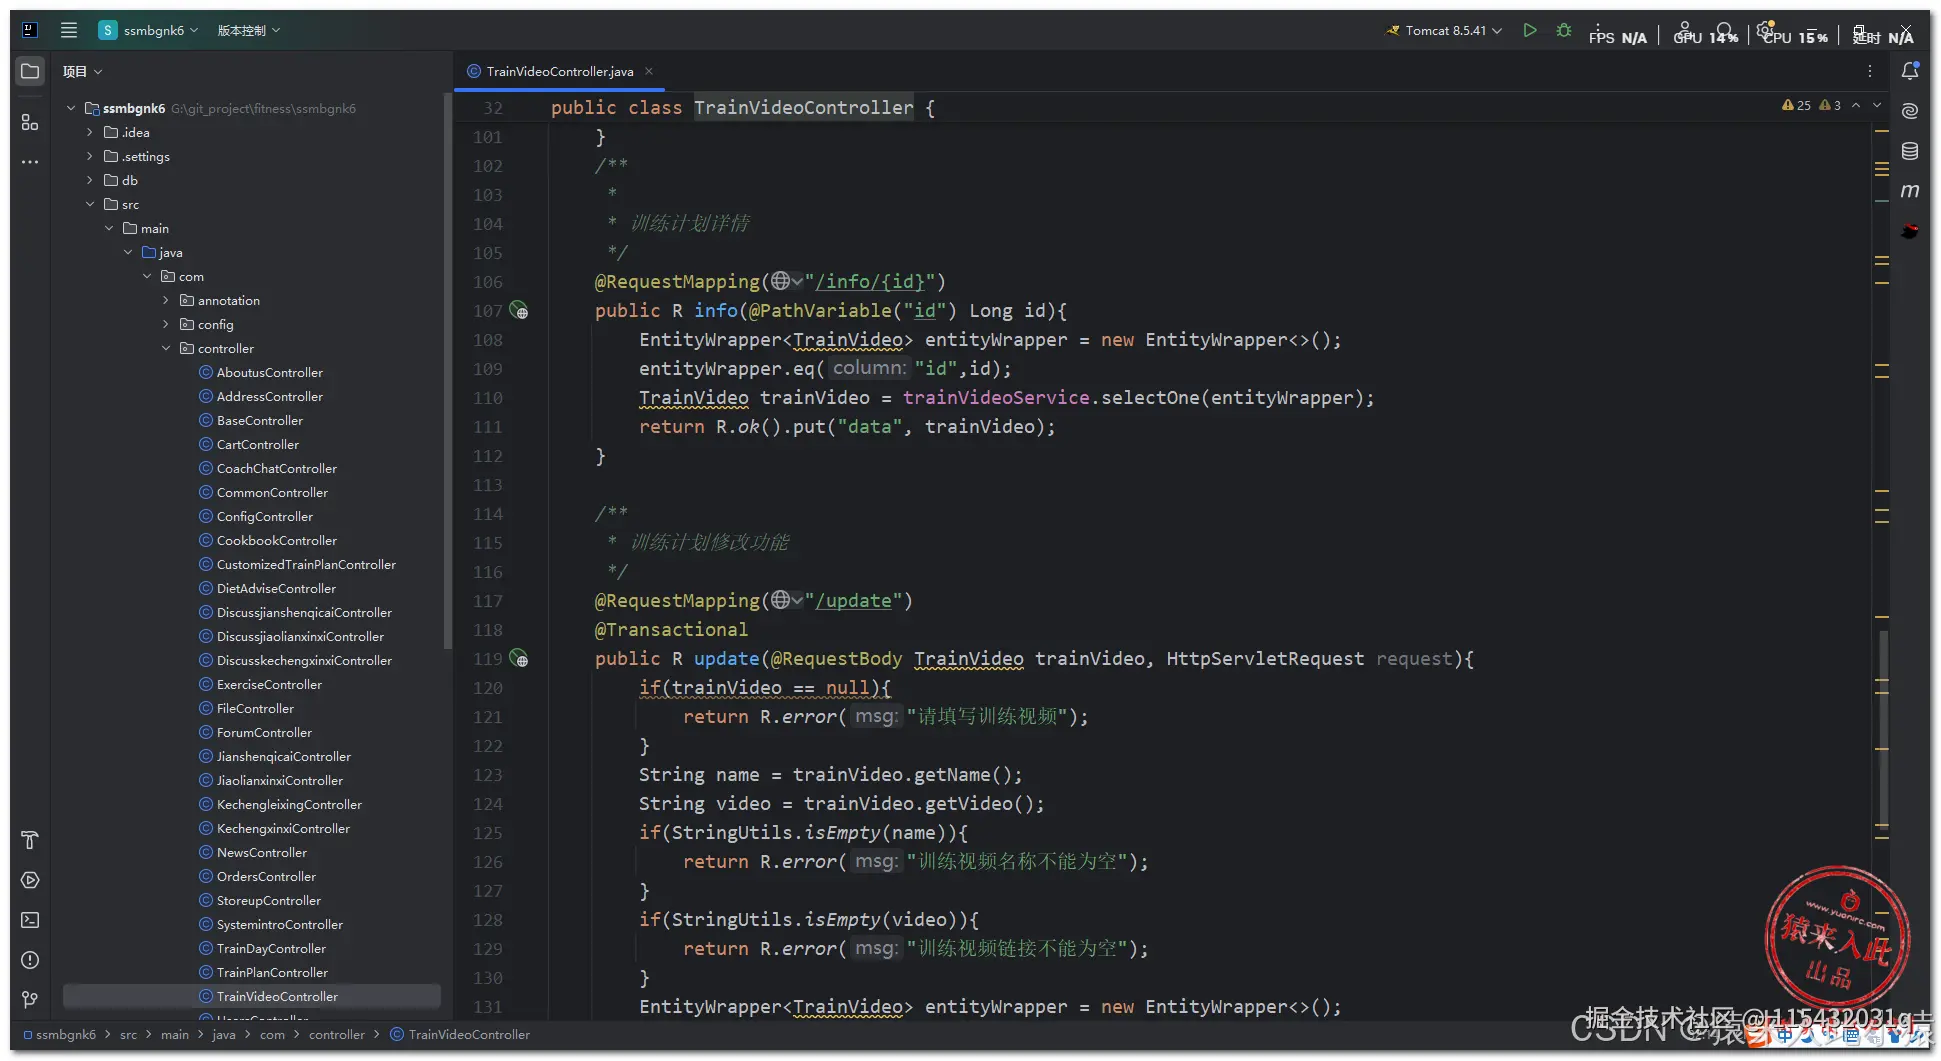Open the 25 warnings inspection indicator
The height and width of the screenshot is (1061, 1941).
1796,105
